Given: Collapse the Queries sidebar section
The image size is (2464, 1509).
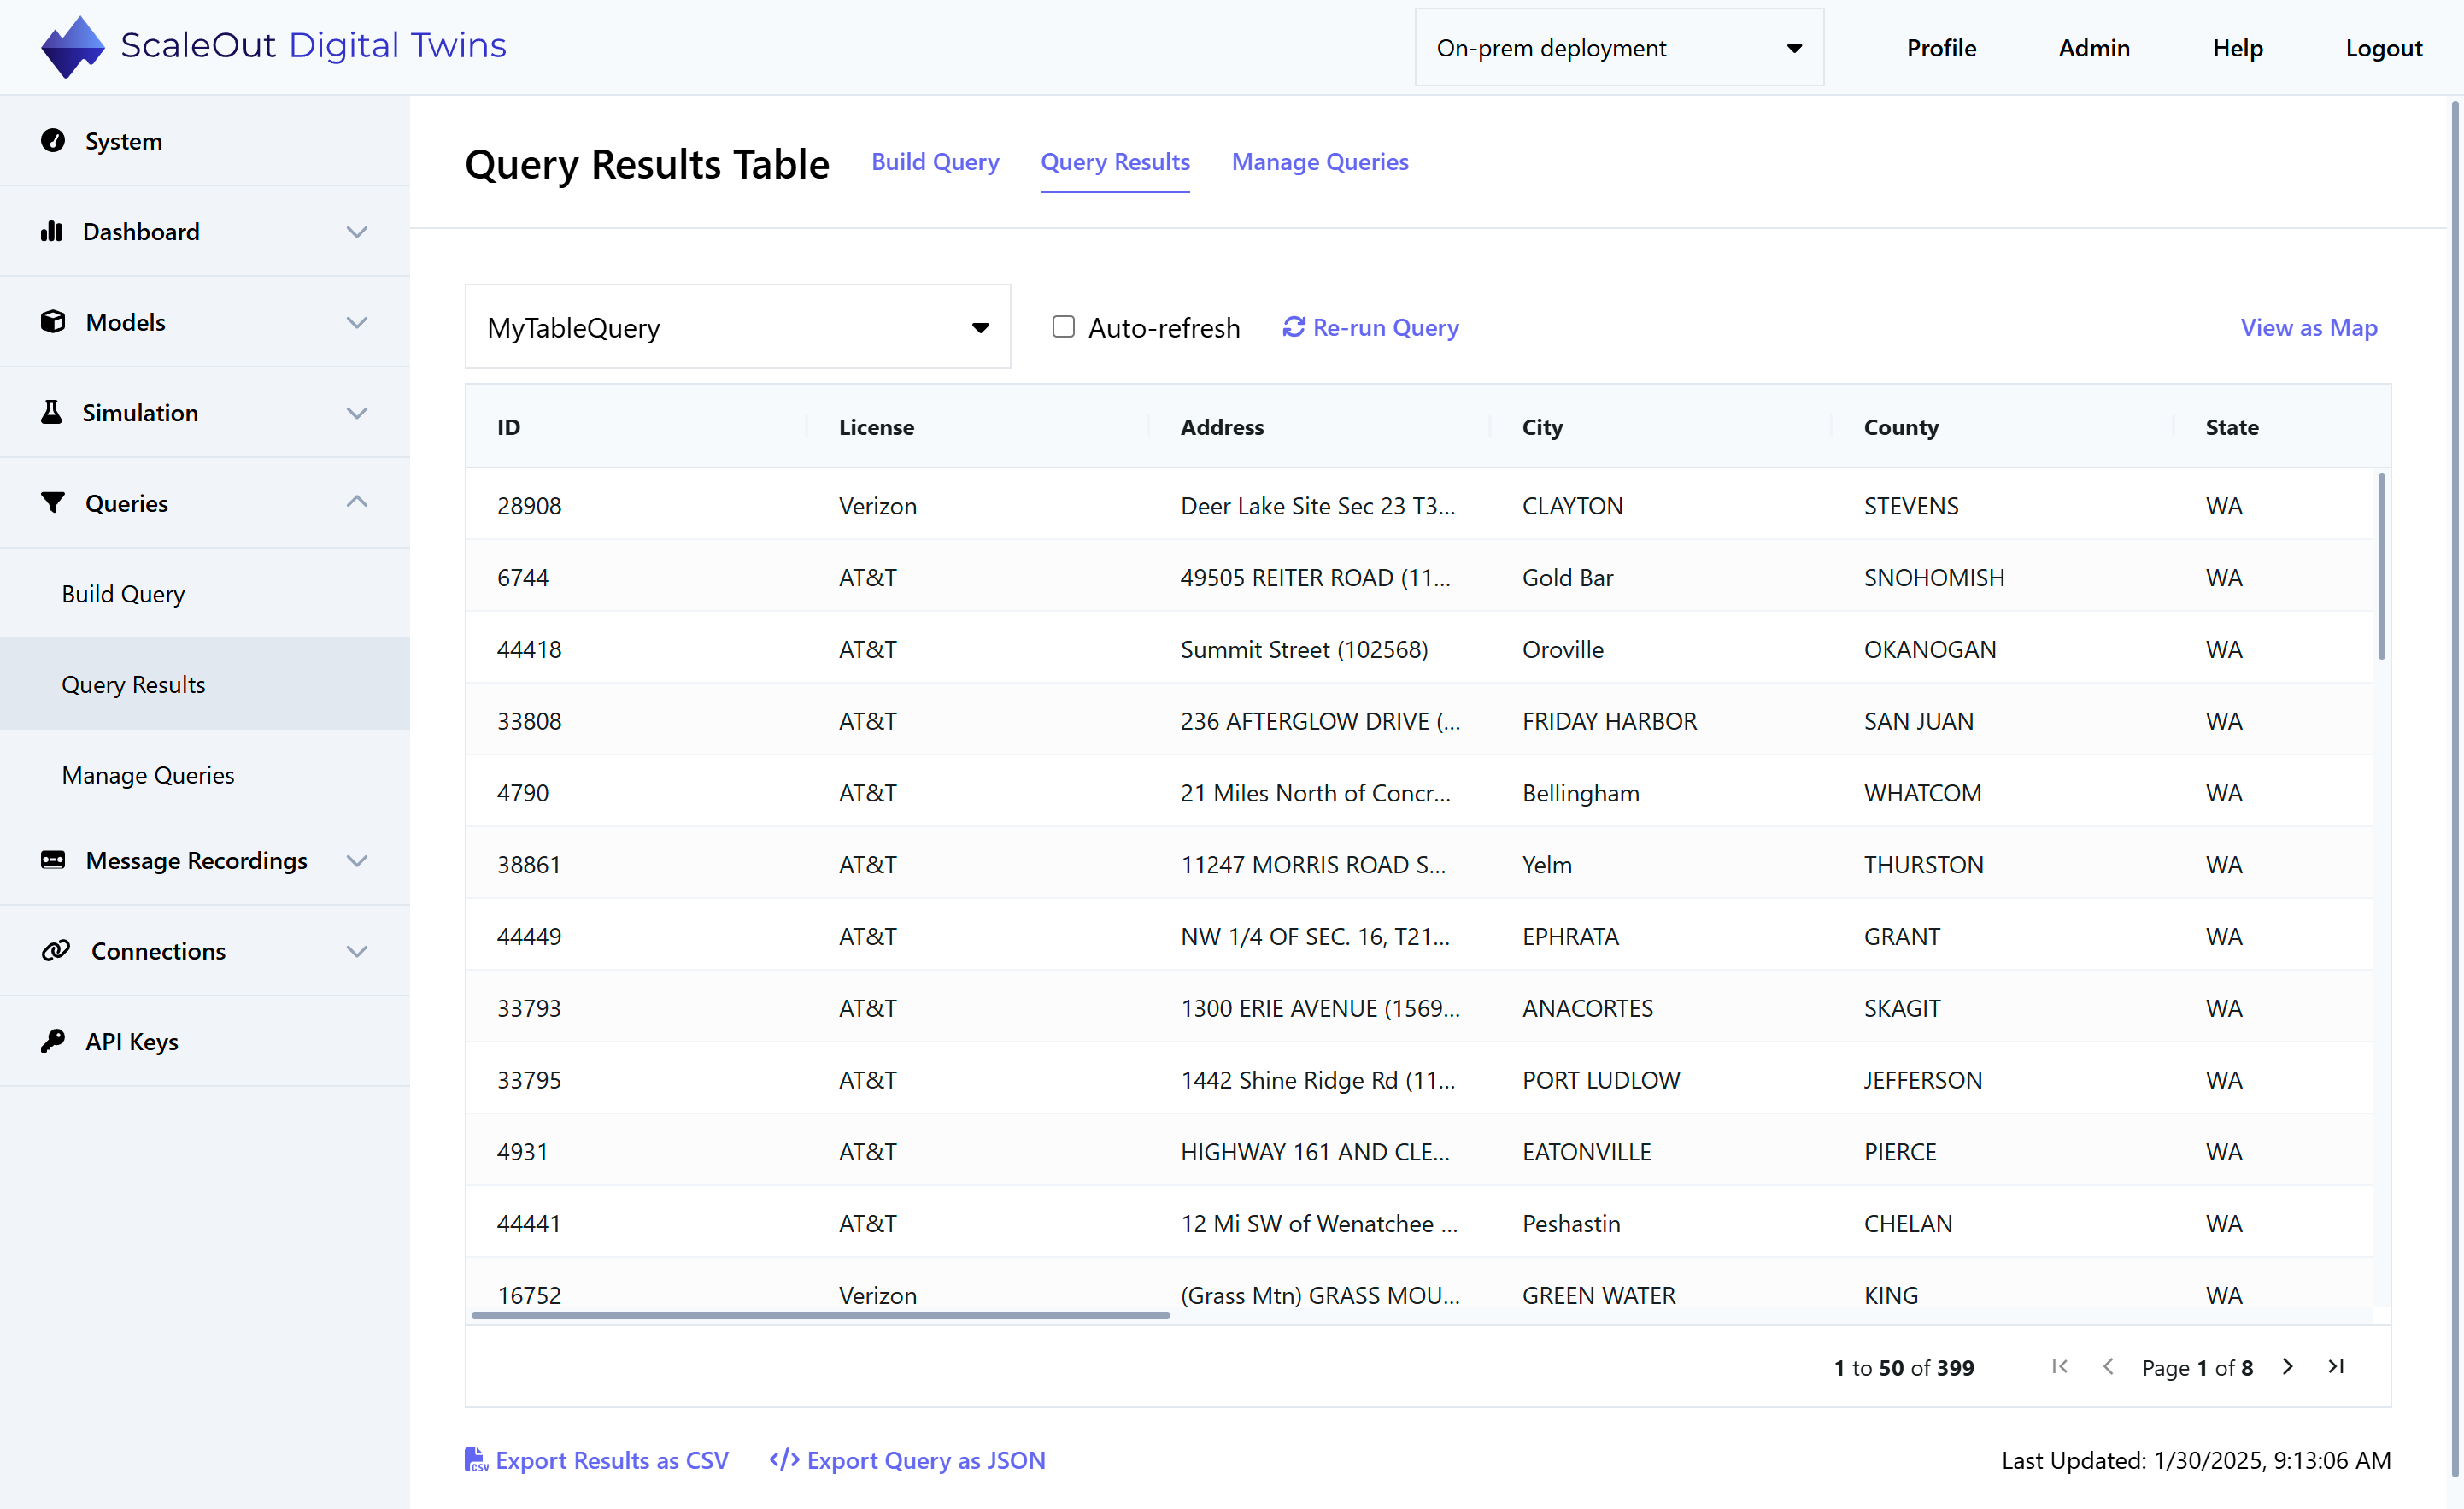Looking at the screenshot, I should [x=357, y=502].
